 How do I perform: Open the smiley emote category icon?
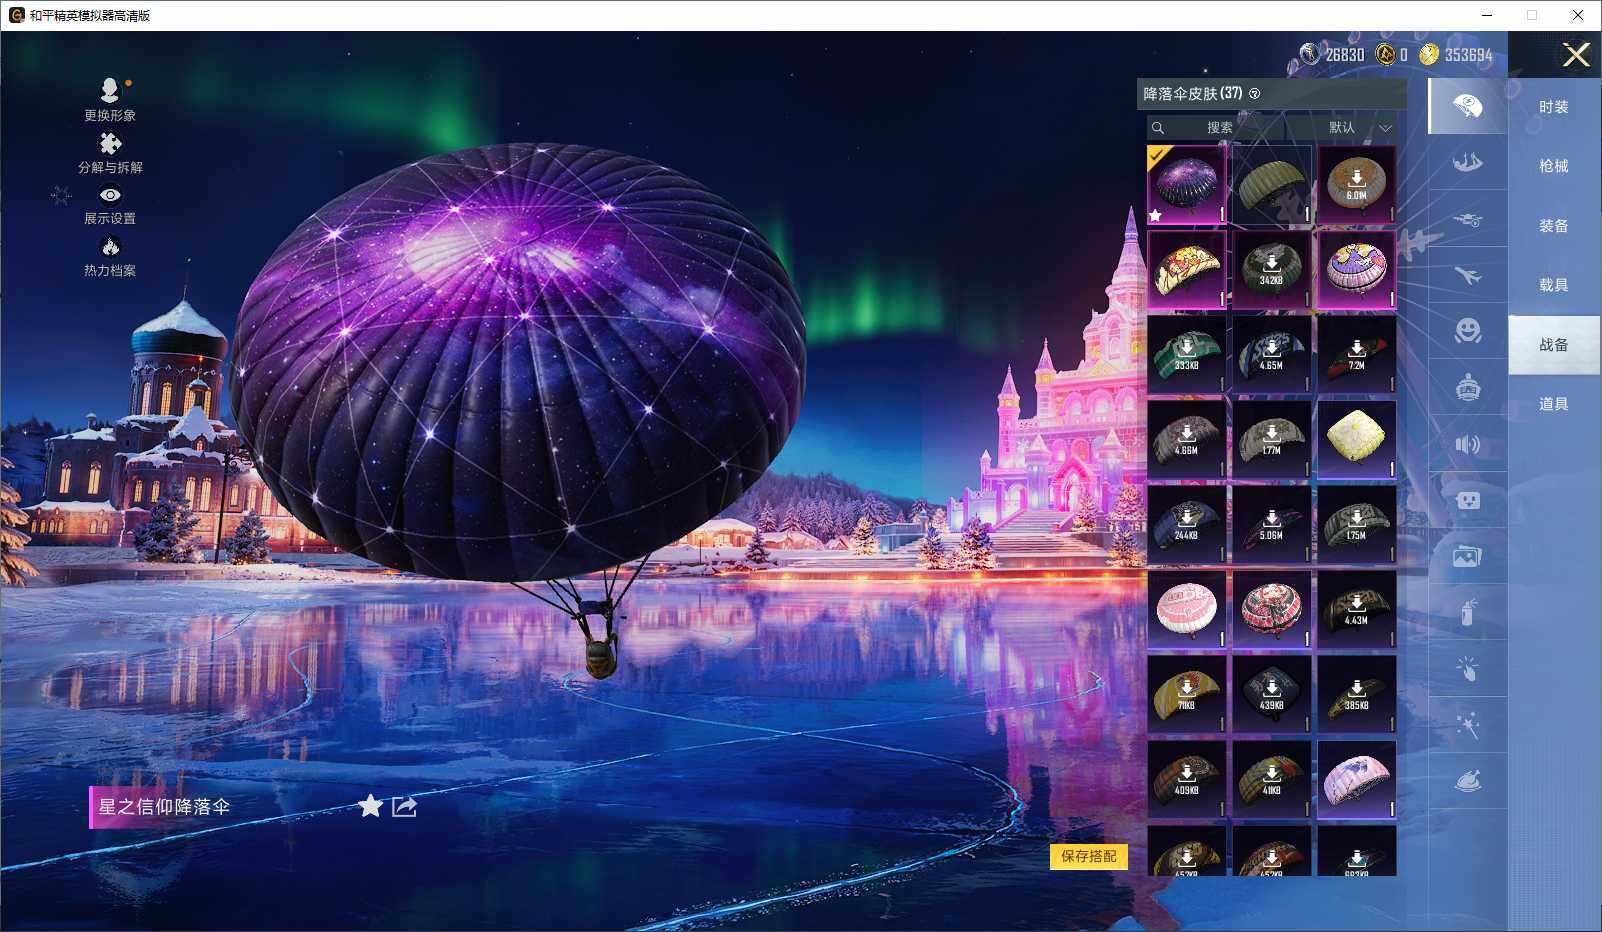(x=1467, y=330)
